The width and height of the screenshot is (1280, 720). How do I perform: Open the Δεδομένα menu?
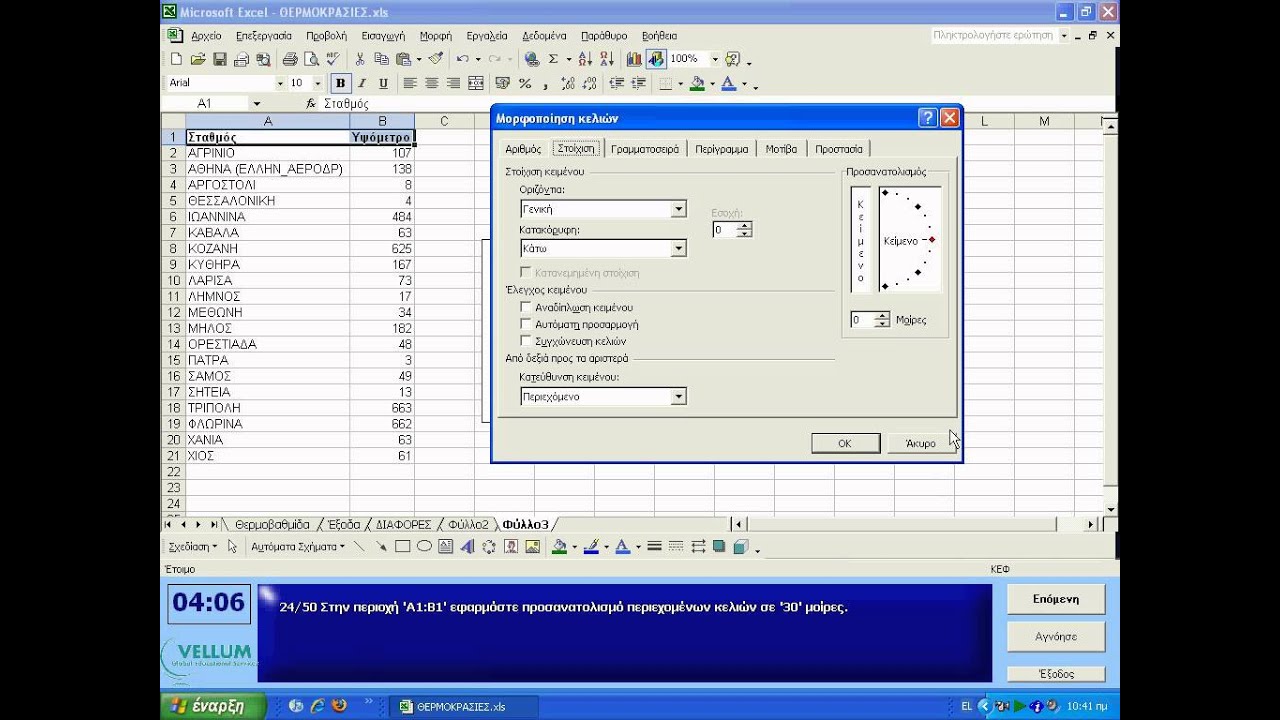pos(544,36)
